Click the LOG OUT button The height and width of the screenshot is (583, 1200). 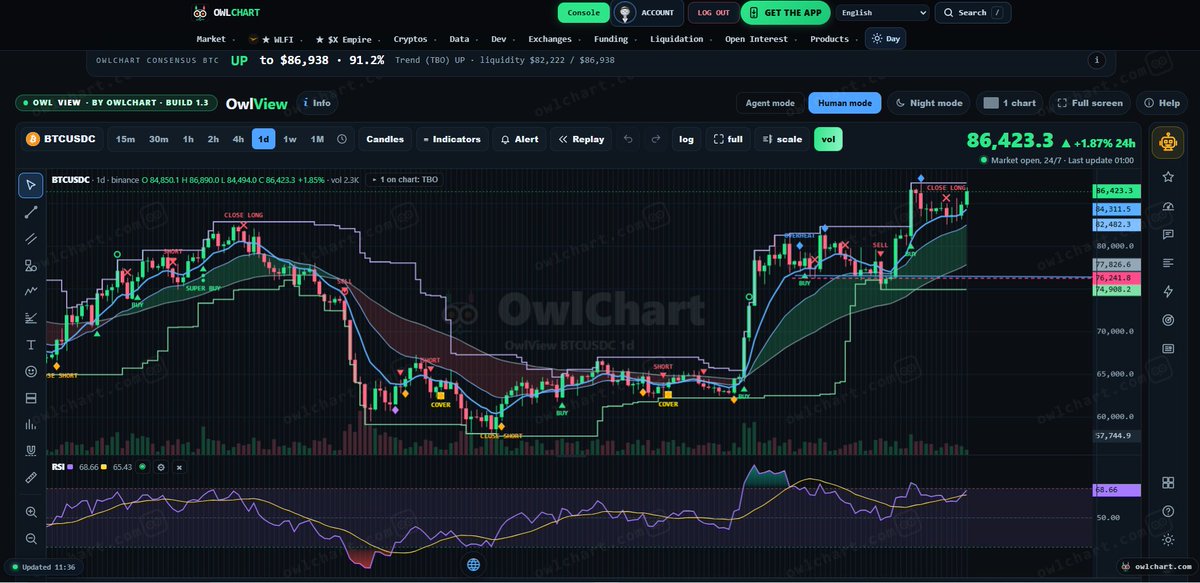coord(714,13)
